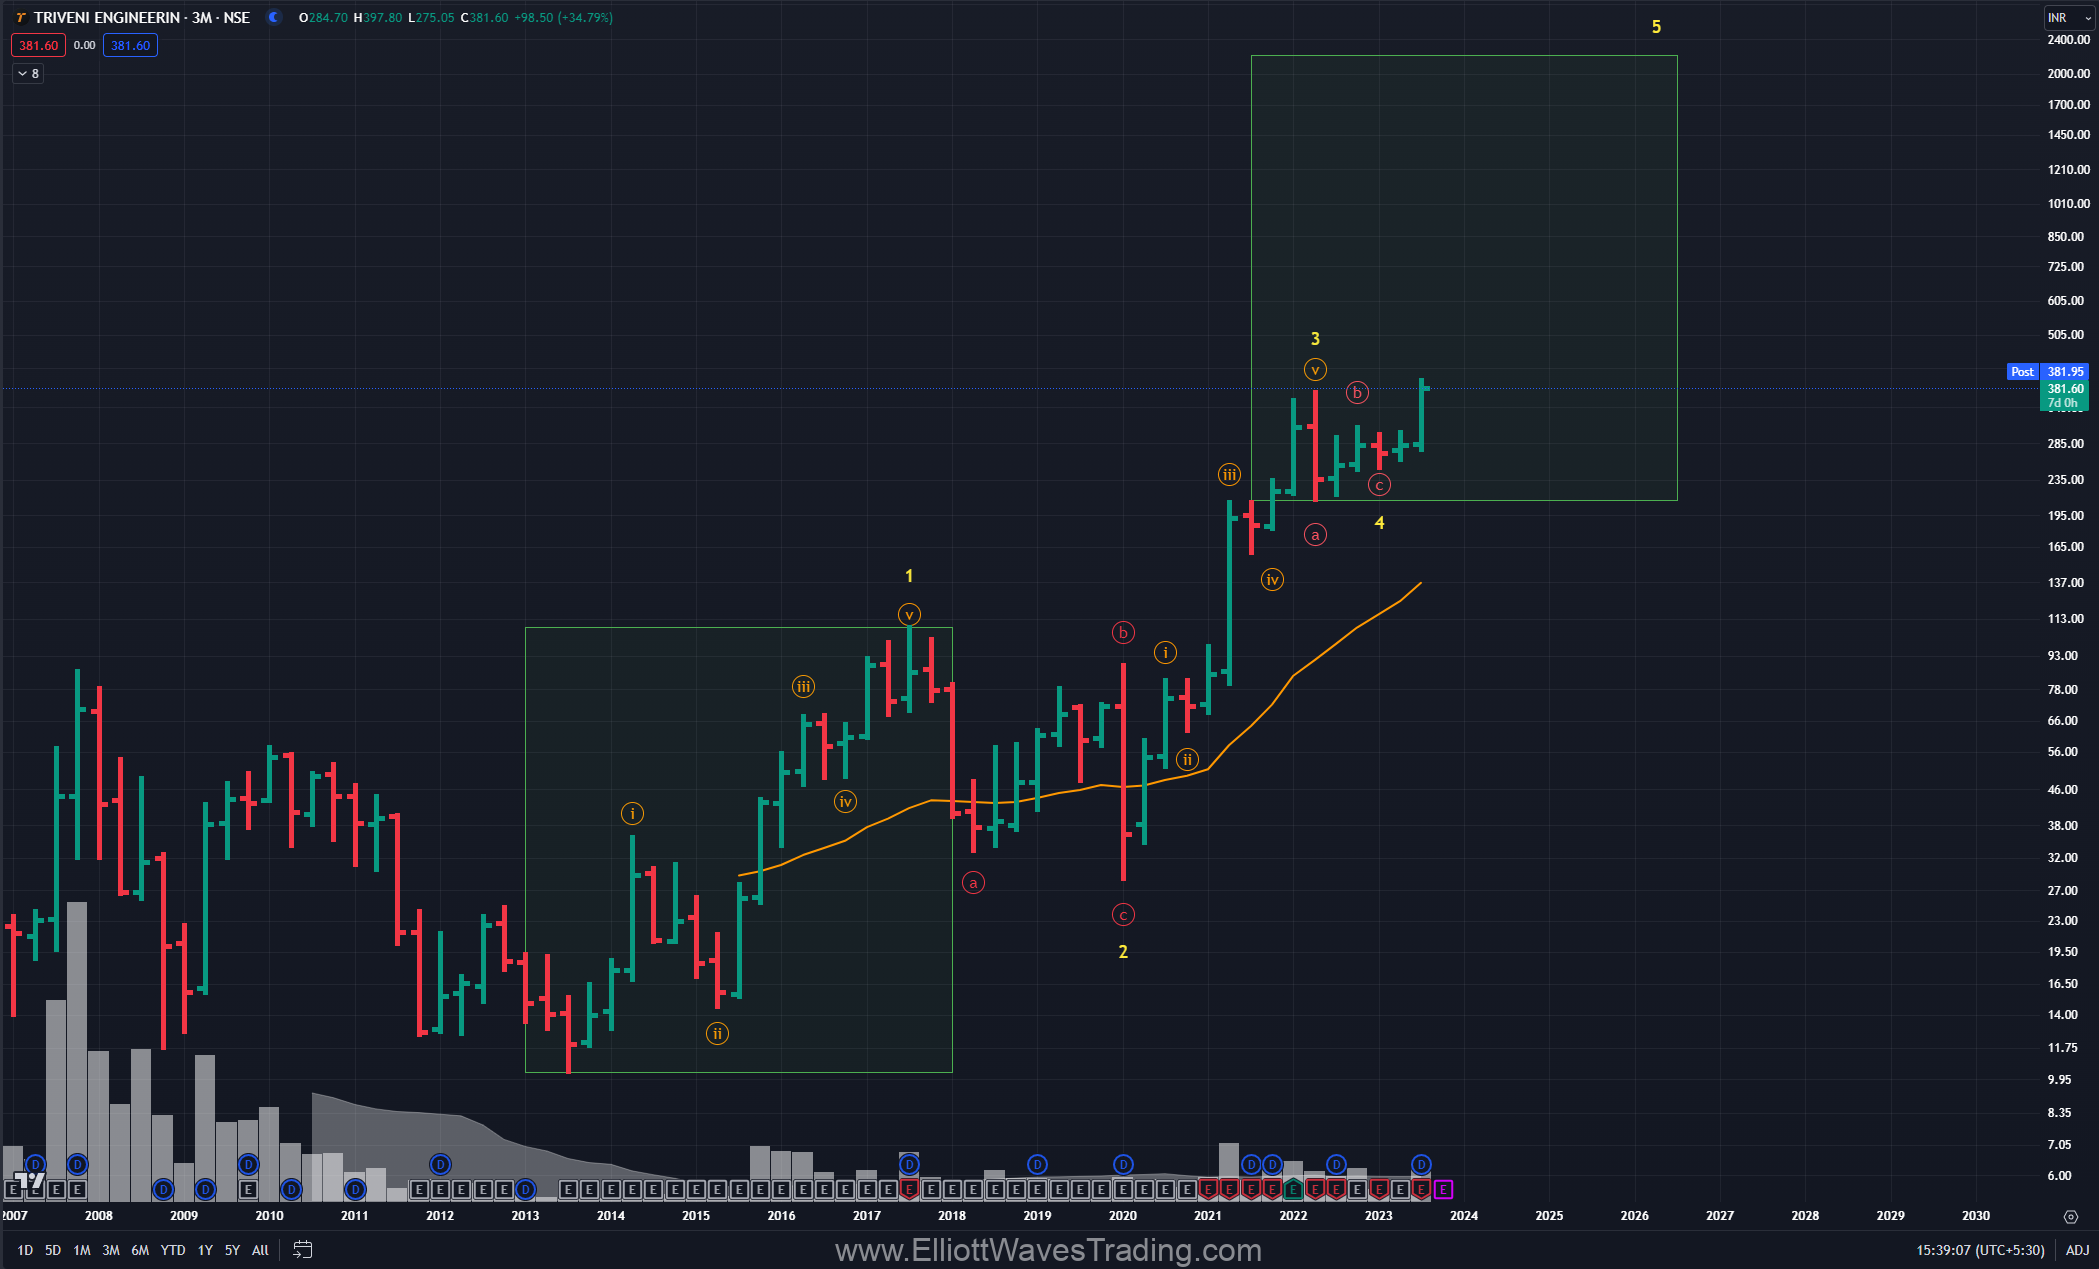Select yellow wave label 4
The image size is (2099, 1269).
1379,523
